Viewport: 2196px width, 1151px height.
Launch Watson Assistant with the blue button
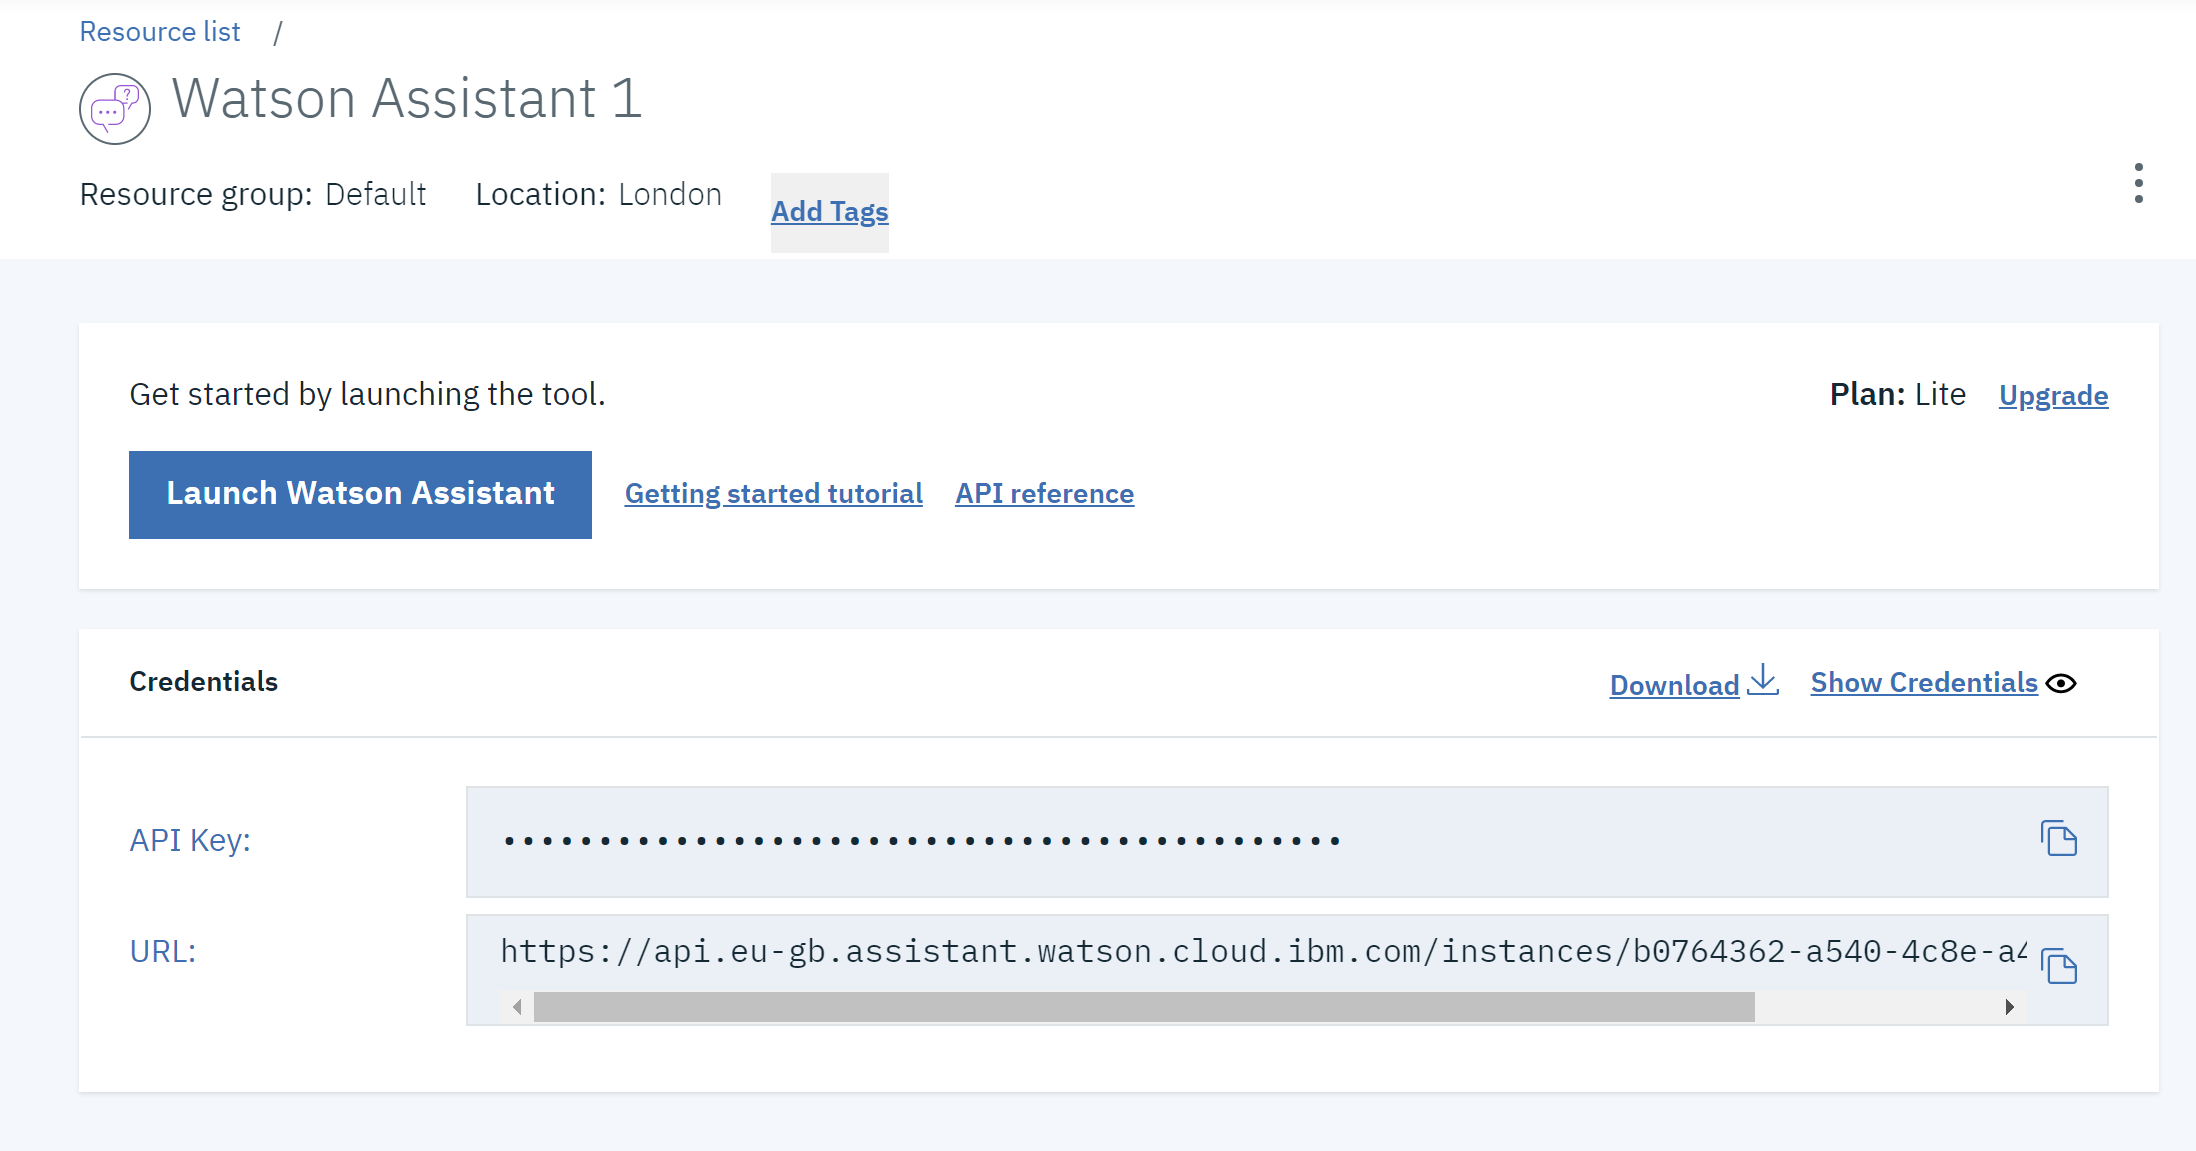point(360,495)
